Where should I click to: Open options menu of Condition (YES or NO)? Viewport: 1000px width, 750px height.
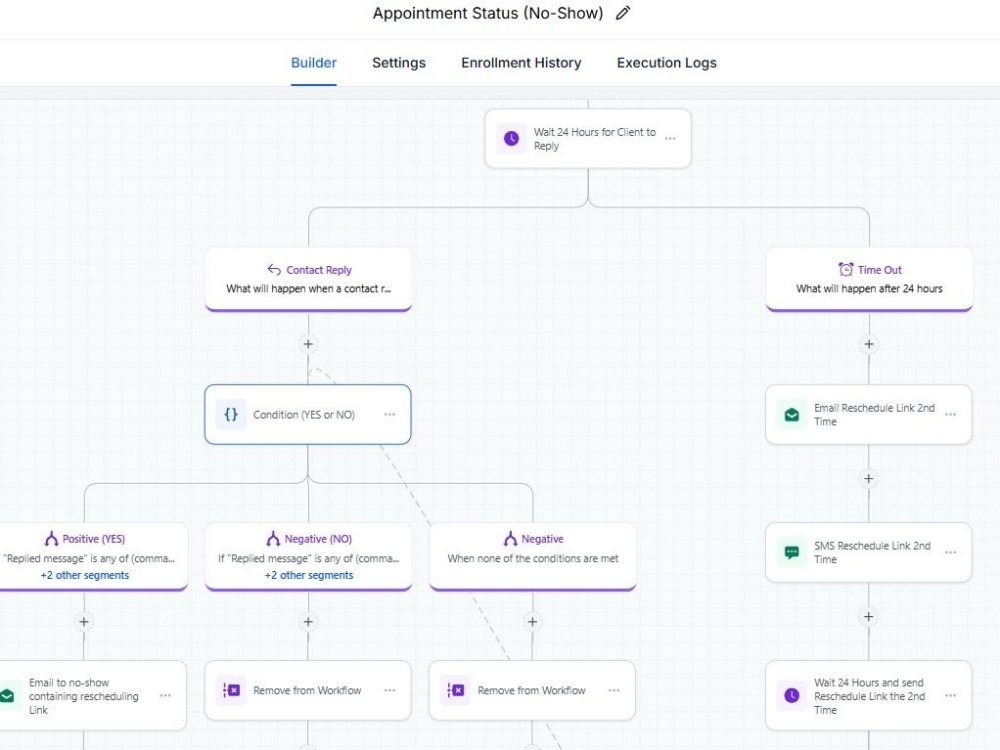[x=390, y=415]
